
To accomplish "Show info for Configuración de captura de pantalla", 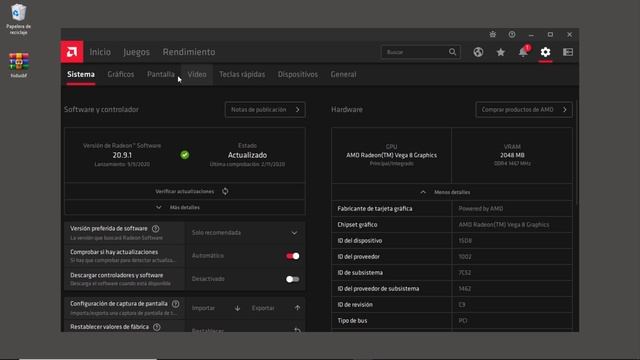I will tap(176, 304).
